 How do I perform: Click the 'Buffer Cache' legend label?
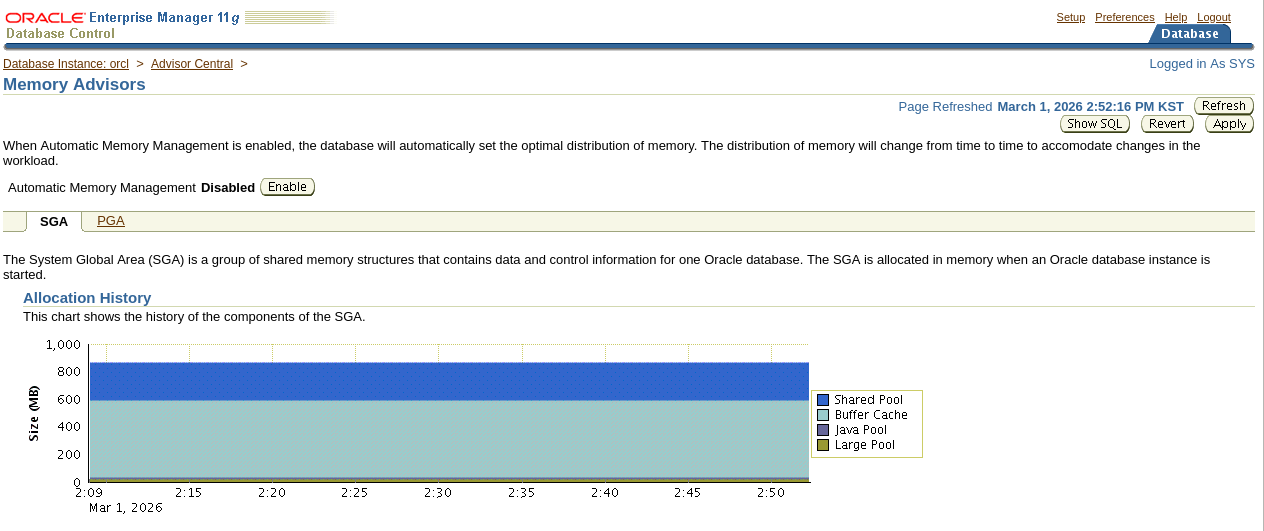pyautogui.click(x=871, y=415)
